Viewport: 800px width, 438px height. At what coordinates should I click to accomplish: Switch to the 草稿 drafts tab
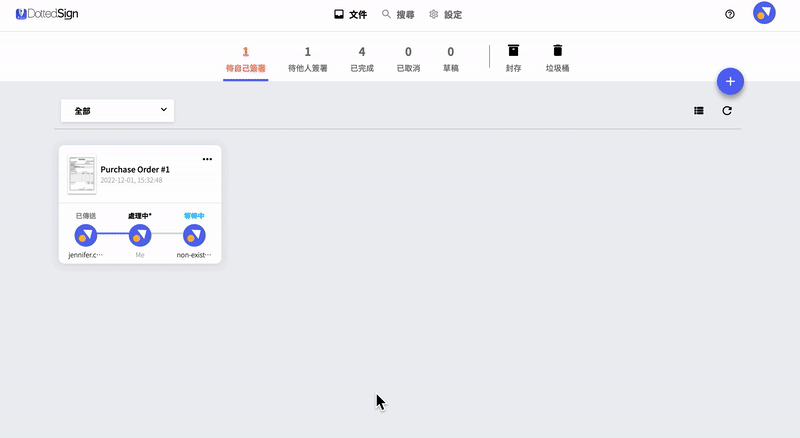point(451,59)
